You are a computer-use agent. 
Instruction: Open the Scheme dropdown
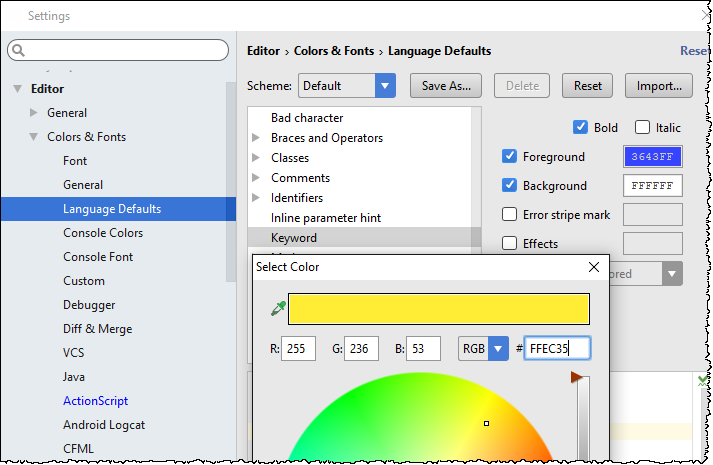[x=385, y=86]
